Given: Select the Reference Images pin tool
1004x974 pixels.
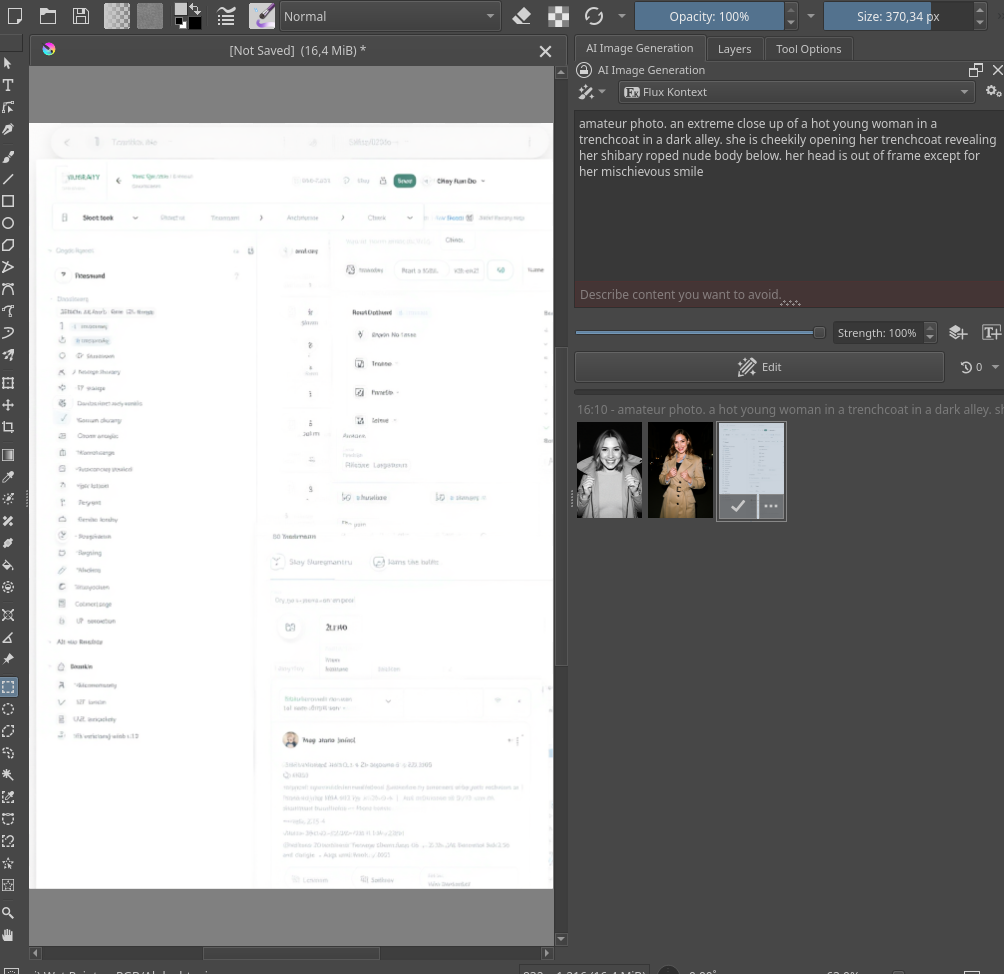Looking at the screenshot, I should (8, 659).
